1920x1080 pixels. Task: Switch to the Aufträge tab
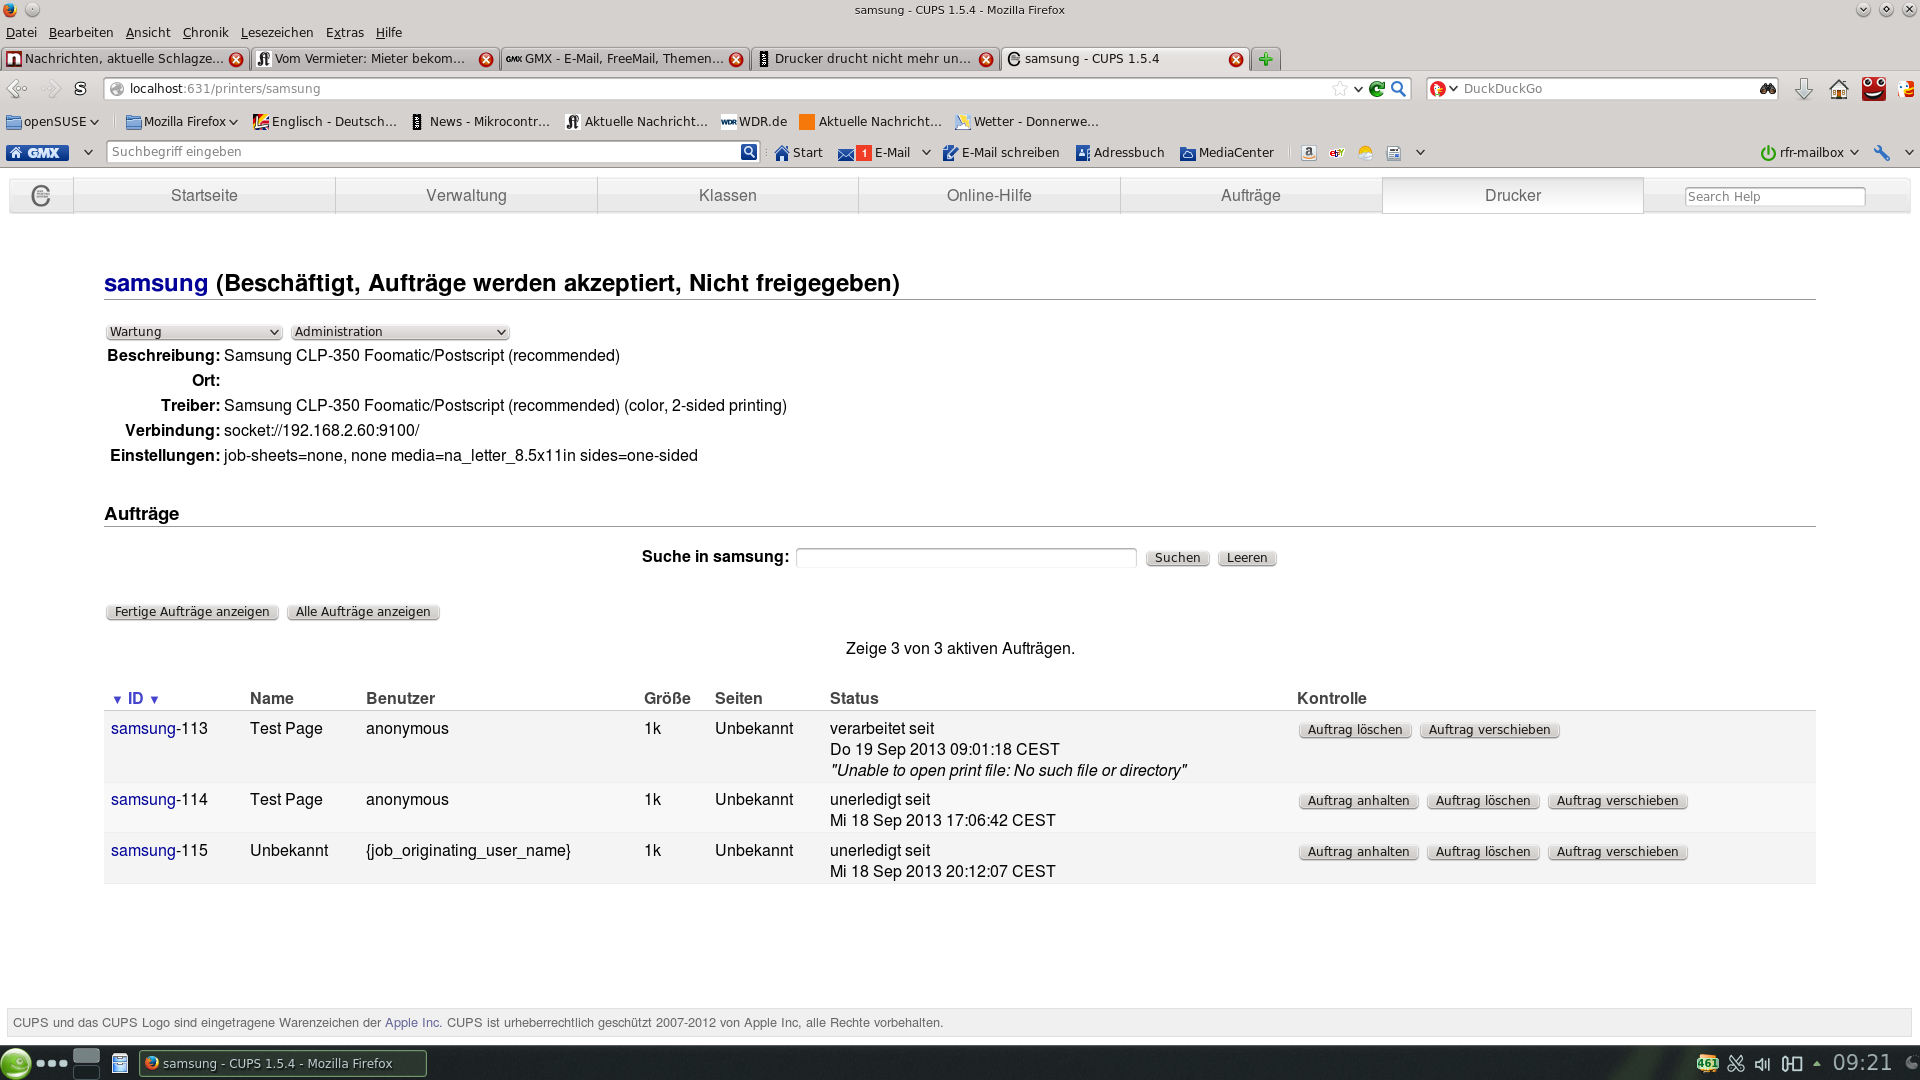(x=1250, y=196)
